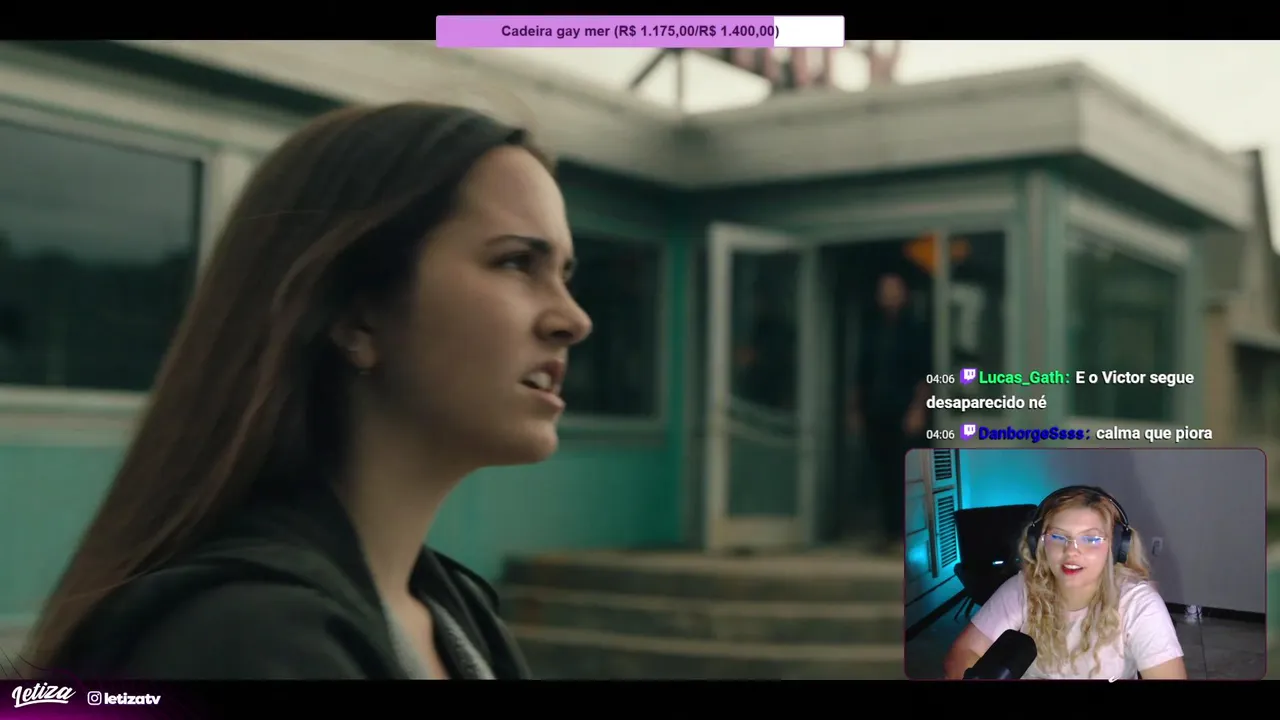Click the goal amount text R$ 1.175,00/R$ 1.400,00

[x=697, y=31]
